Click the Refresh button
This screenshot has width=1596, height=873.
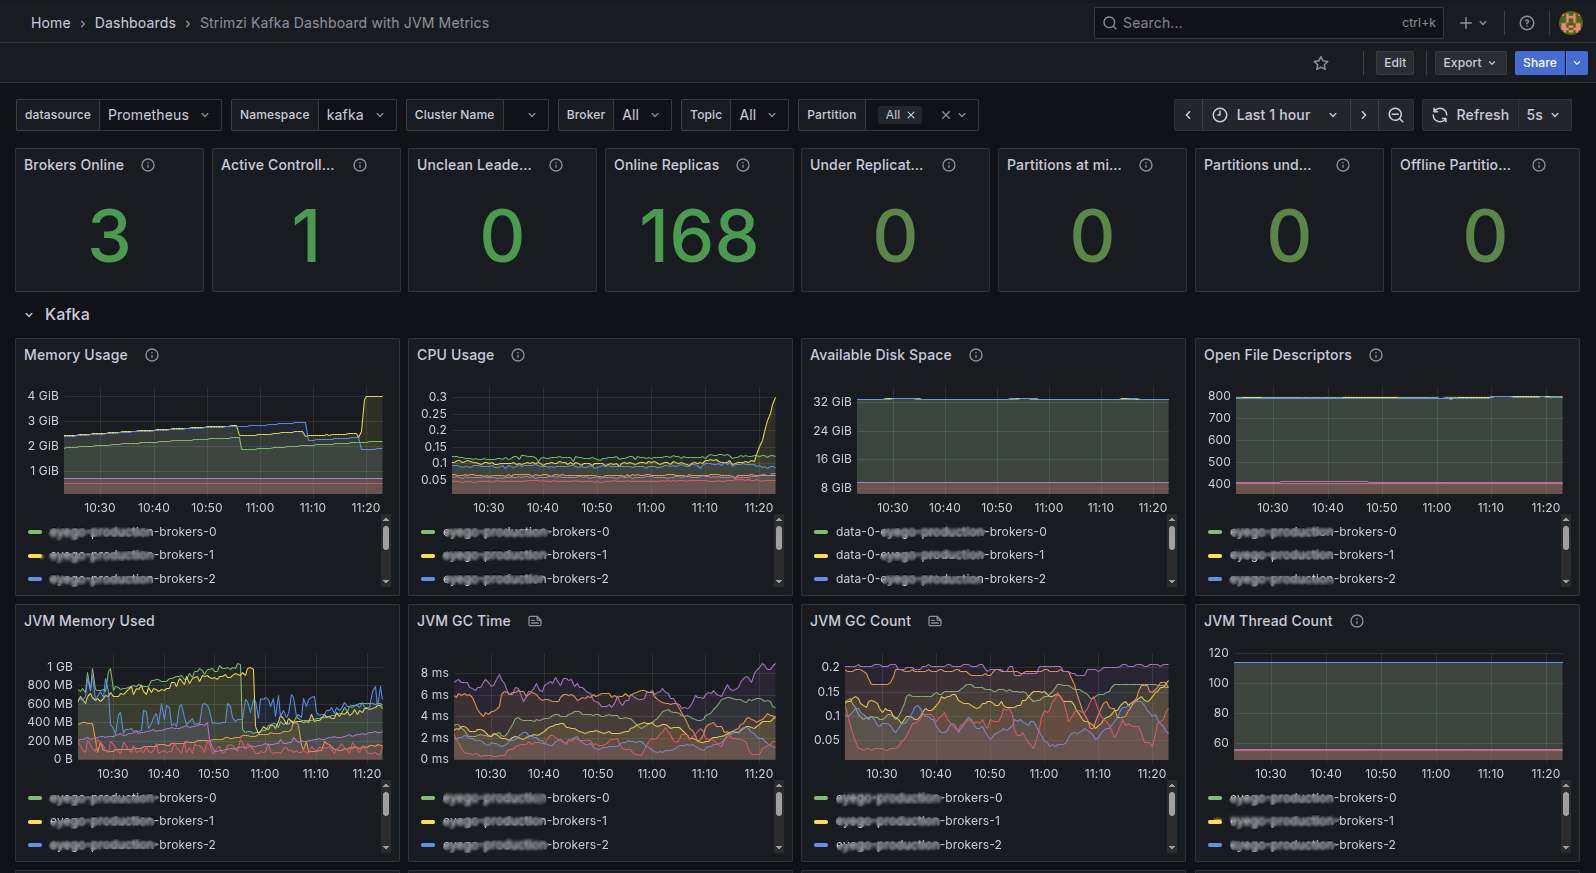(1471, 115)
